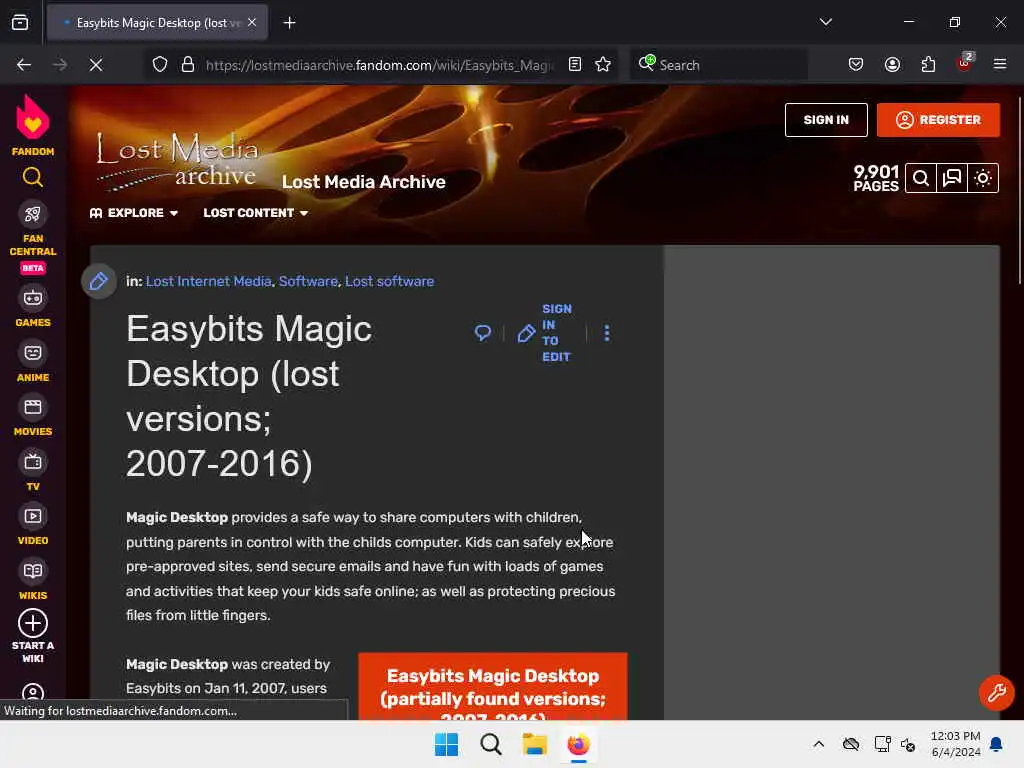Open the Lost Internet Media category link
Image resolution: width=1024 pixels, height=768 pixels.
[208, 281]
